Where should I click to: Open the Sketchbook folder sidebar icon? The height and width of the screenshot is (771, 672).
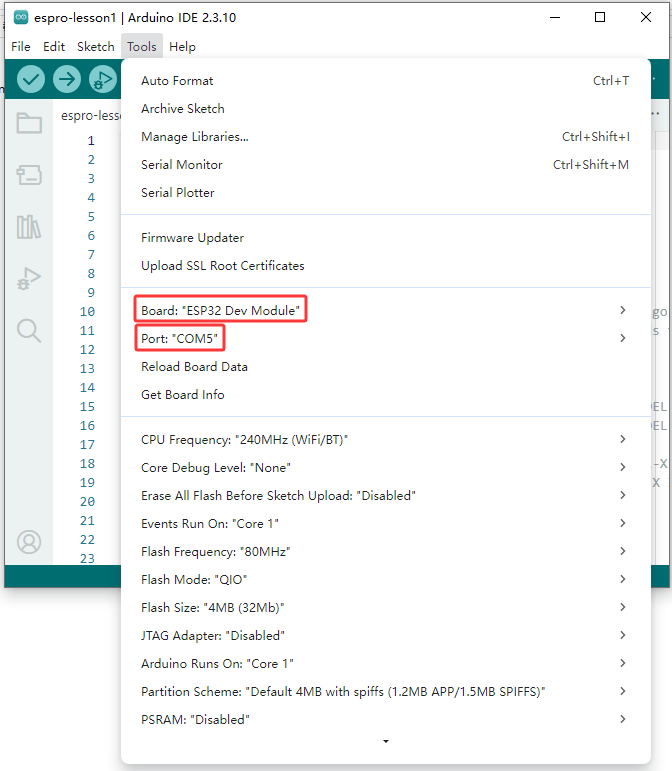[x=29, y=123]
